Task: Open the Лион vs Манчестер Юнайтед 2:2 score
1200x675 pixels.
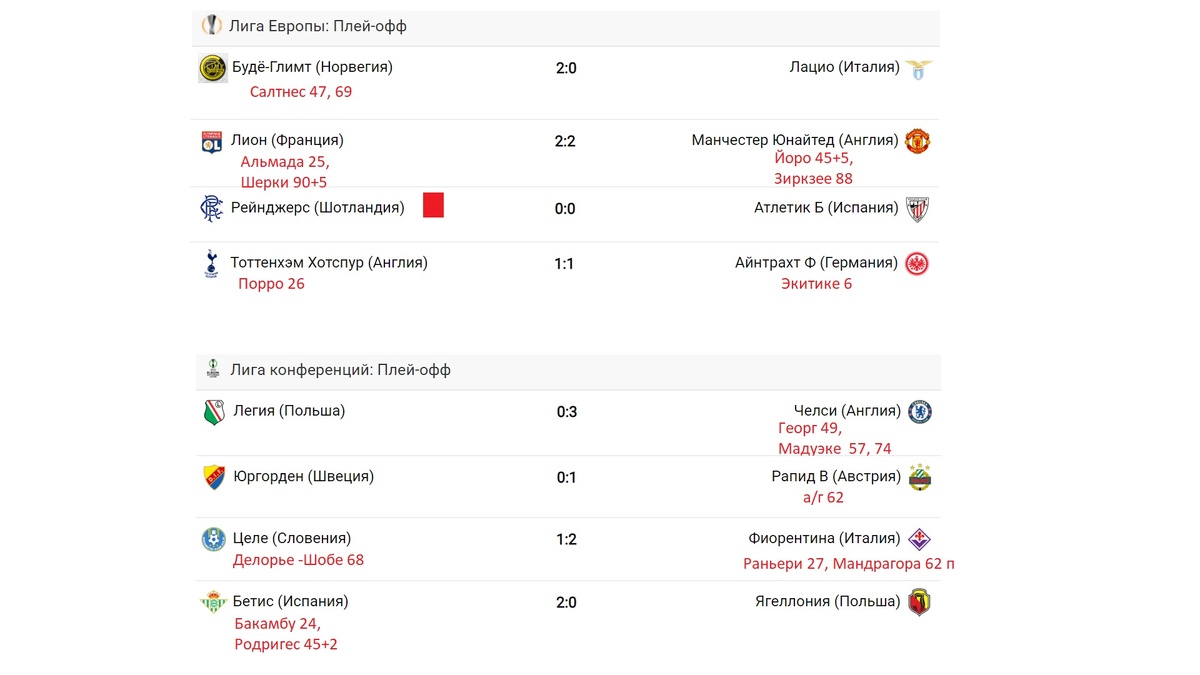Action: click(x=565, y=141)
